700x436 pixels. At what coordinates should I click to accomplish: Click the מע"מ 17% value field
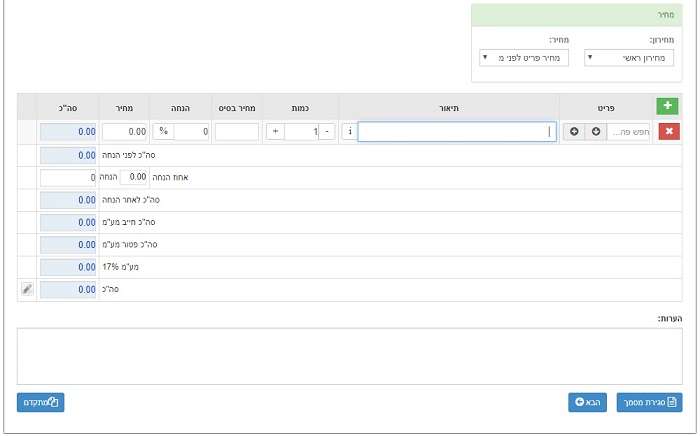point(68,267)
